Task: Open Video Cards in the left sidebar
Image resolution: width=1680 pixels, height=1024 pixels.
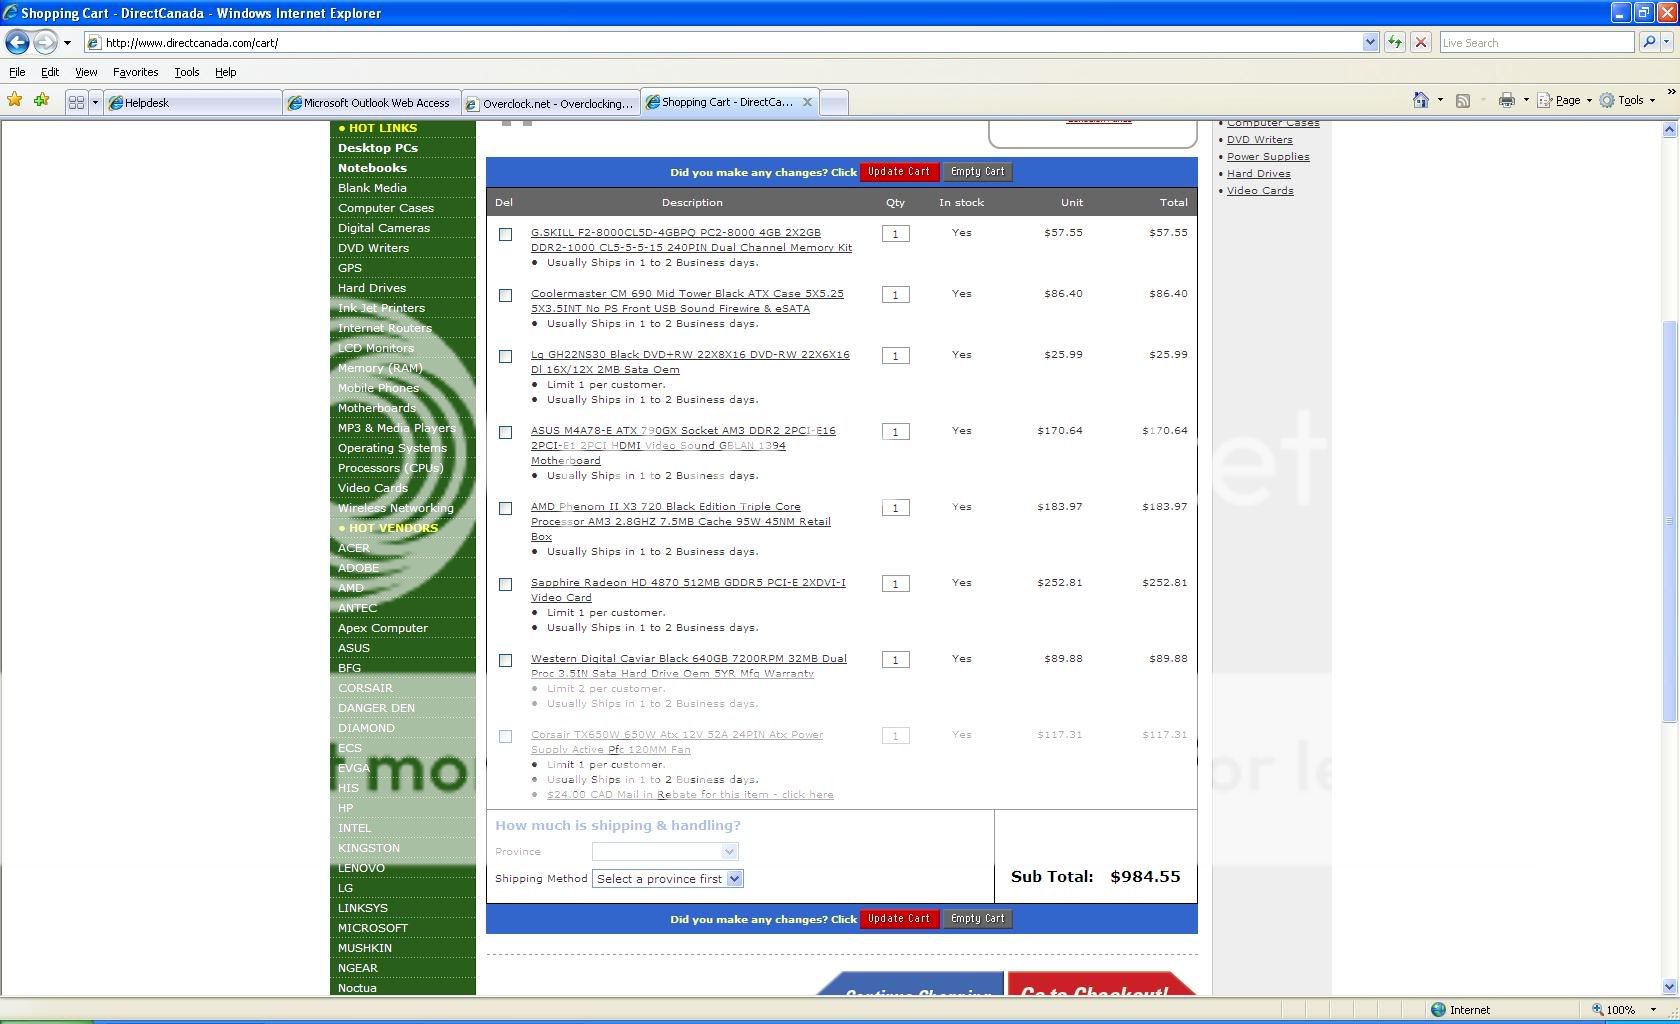Action: pos(372,488)
